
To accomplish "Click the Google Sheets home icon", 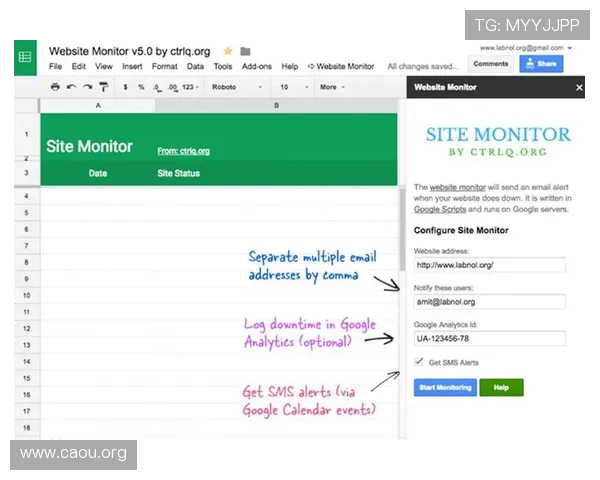I will coord(25,57).
